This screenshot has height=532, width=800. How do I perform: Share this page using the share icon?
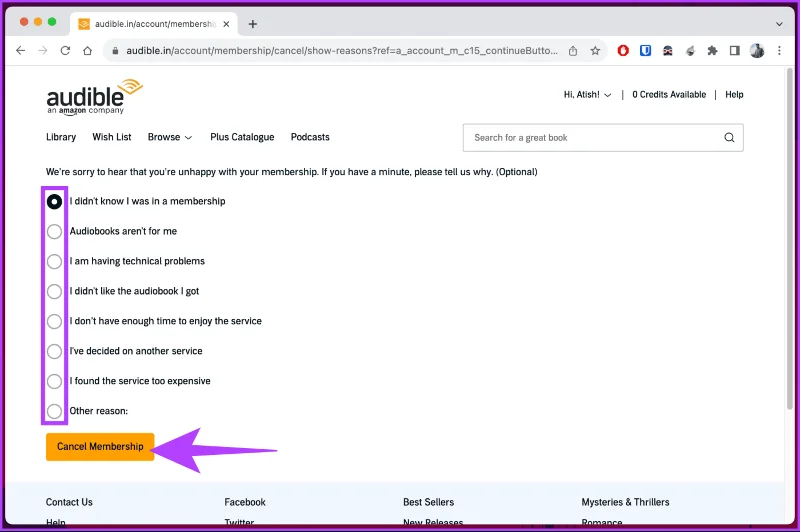[x=573, y=50]
